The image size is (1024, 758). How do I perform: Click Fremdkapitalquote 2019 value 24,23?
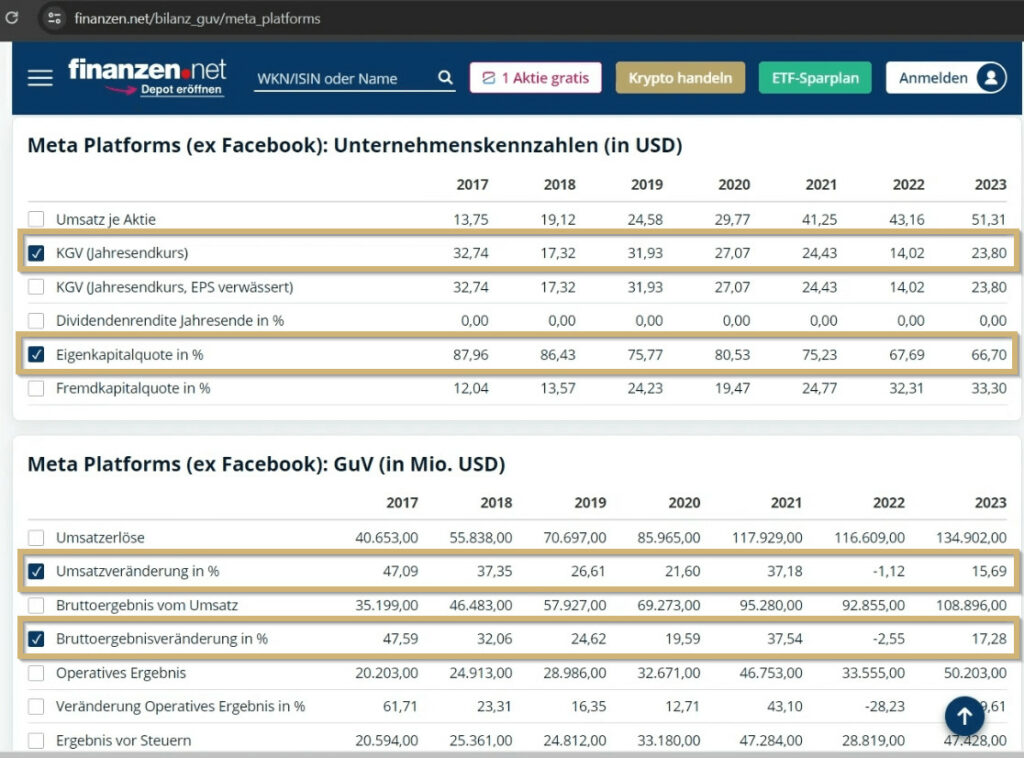(x=645, y=388)
